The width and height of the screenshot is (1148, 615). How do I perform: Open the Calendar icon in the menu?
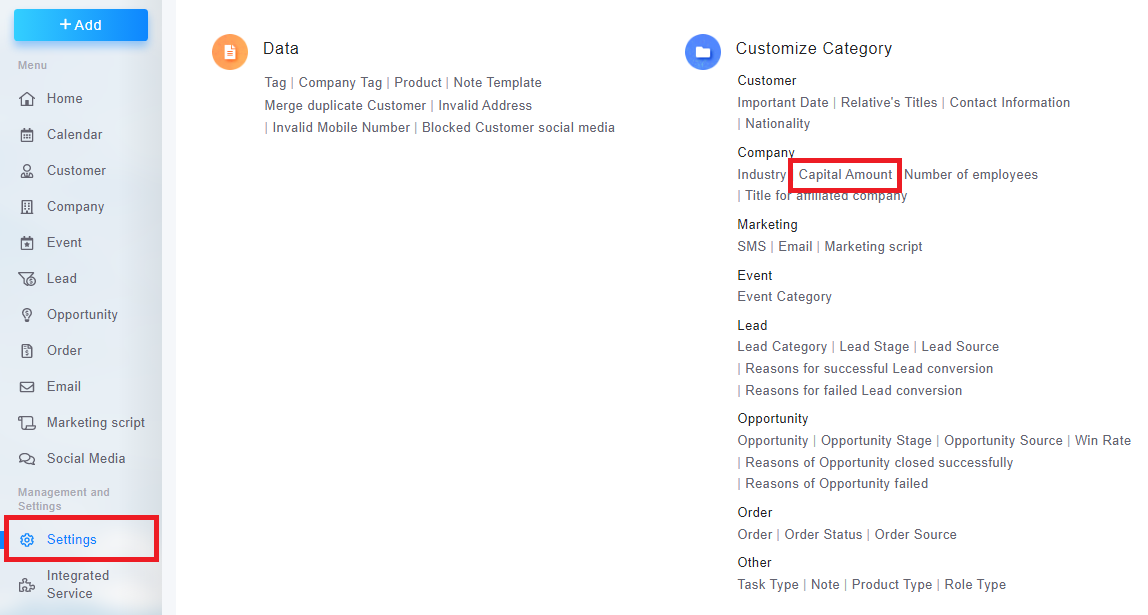(27, 135)
